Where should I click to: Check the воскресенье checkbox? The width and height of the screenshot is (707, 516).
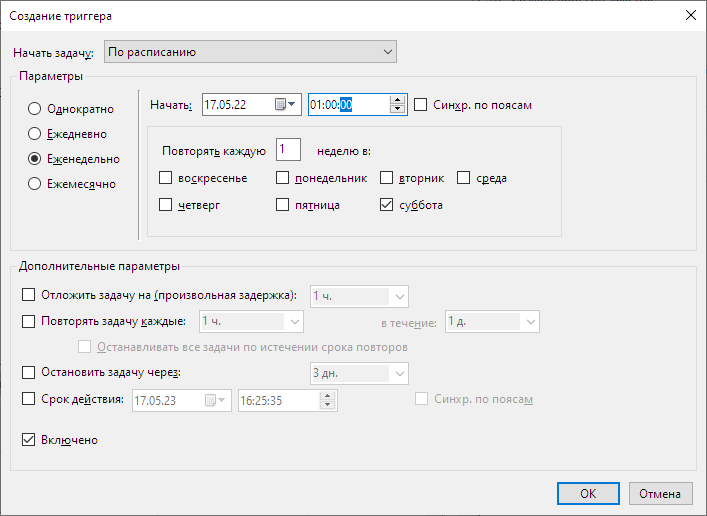pos(165,178)
